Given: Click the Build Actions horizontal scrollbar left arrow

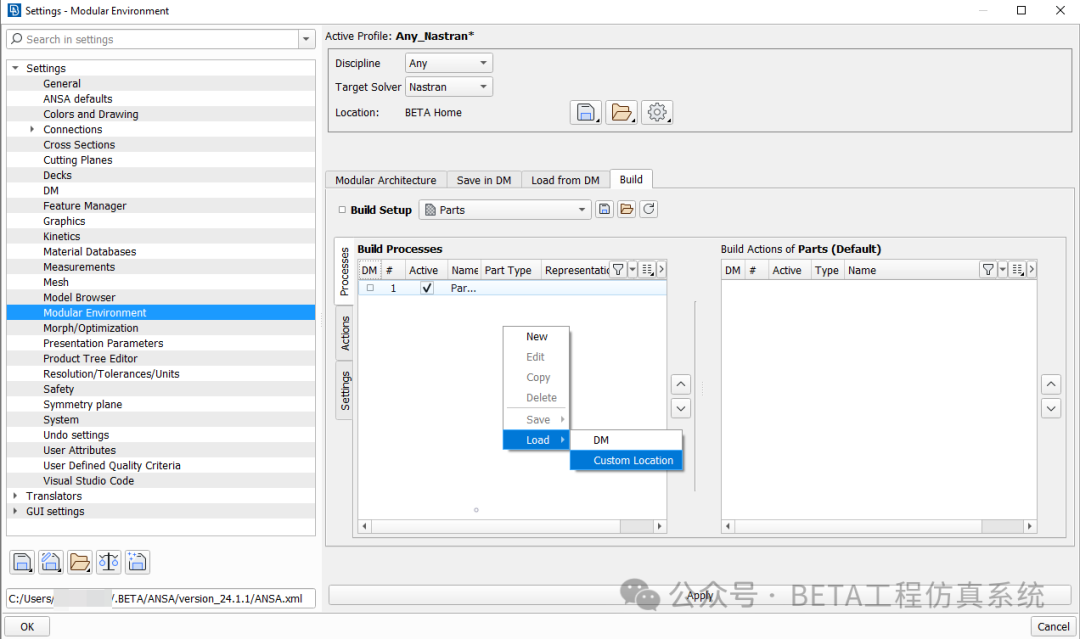Looking at the screenshot, I should click(728, 526).
